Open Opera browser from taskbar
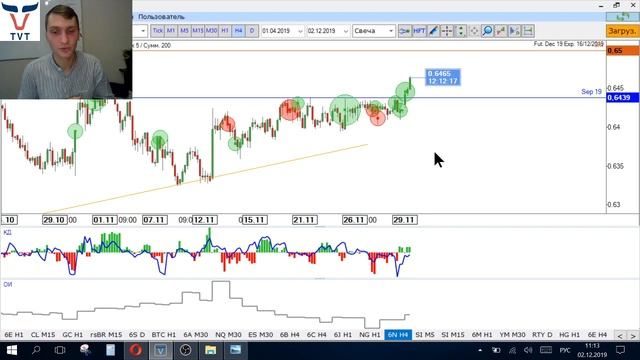640x360 pixels. pyautogui.click(x=136, y=350)
